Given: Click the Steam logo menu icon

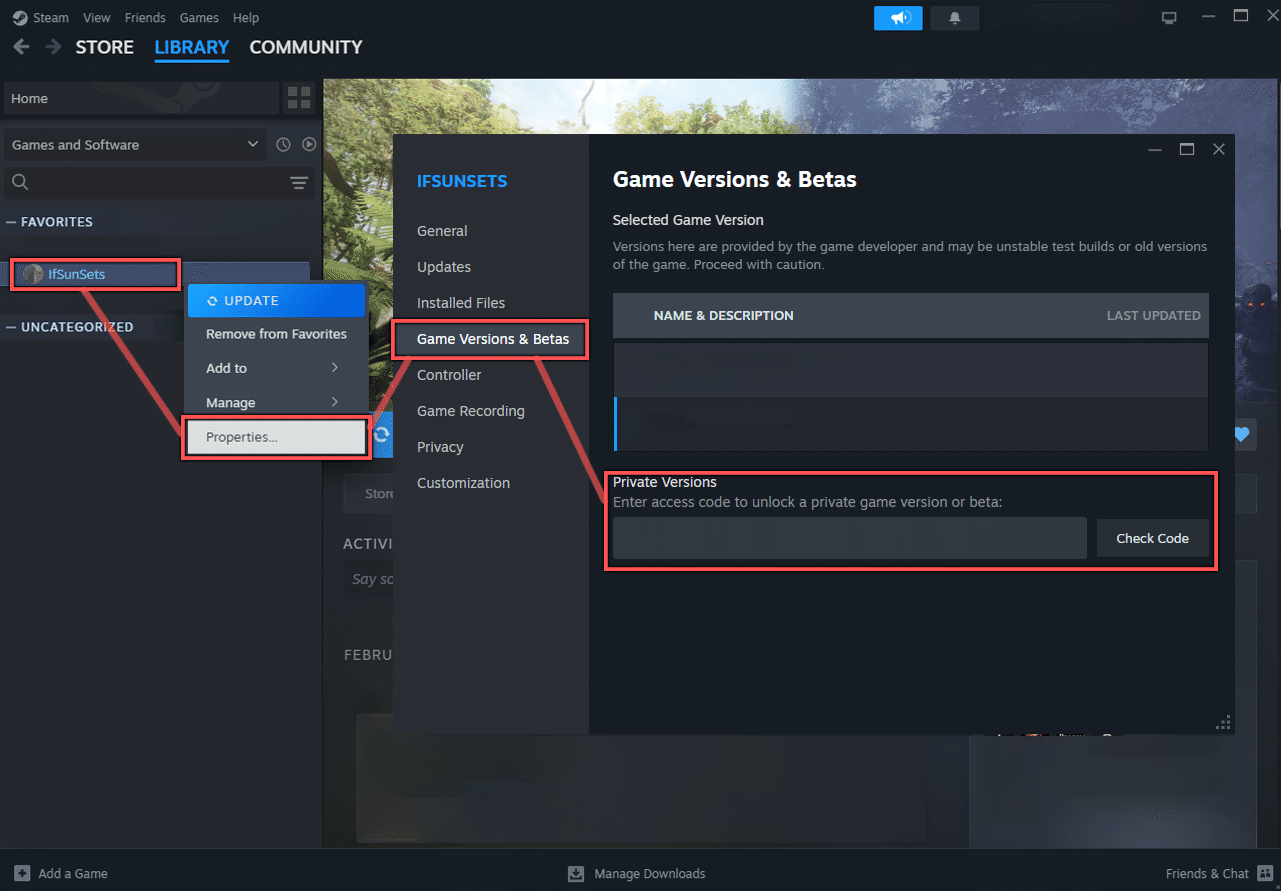Looking at the screenshot, I should click(x=20, y=18).
